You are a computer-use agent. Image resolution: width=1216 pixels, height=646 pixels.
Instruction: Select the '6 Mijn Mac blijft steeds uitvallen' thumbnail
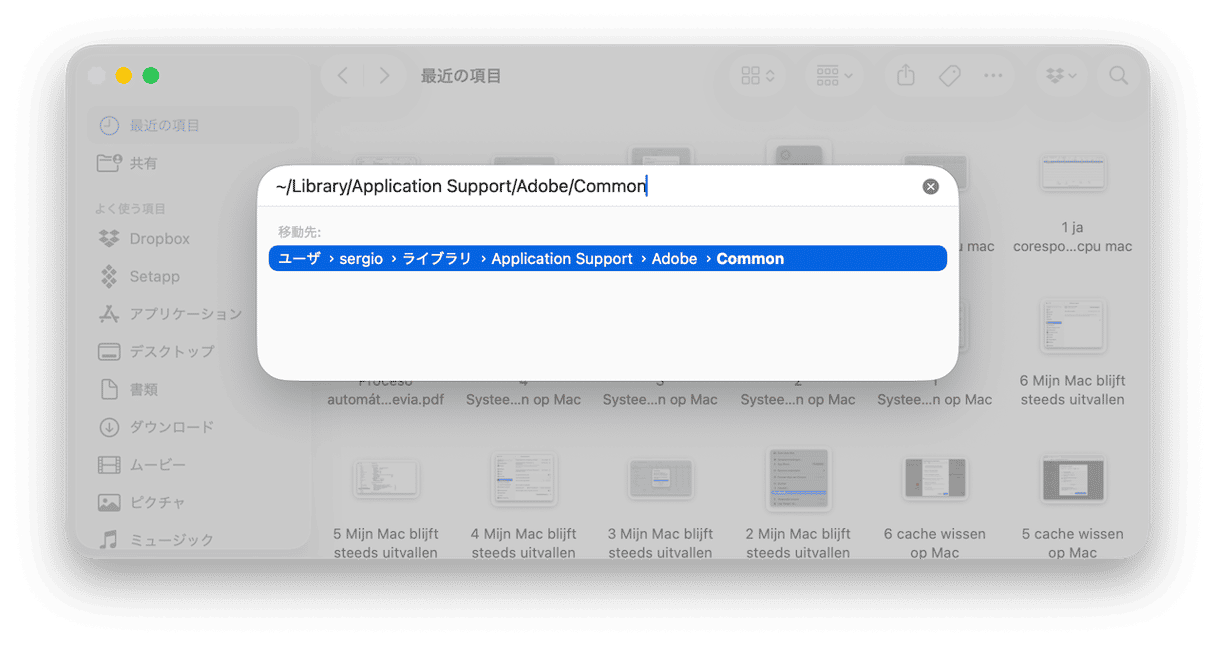point(1072,325)
